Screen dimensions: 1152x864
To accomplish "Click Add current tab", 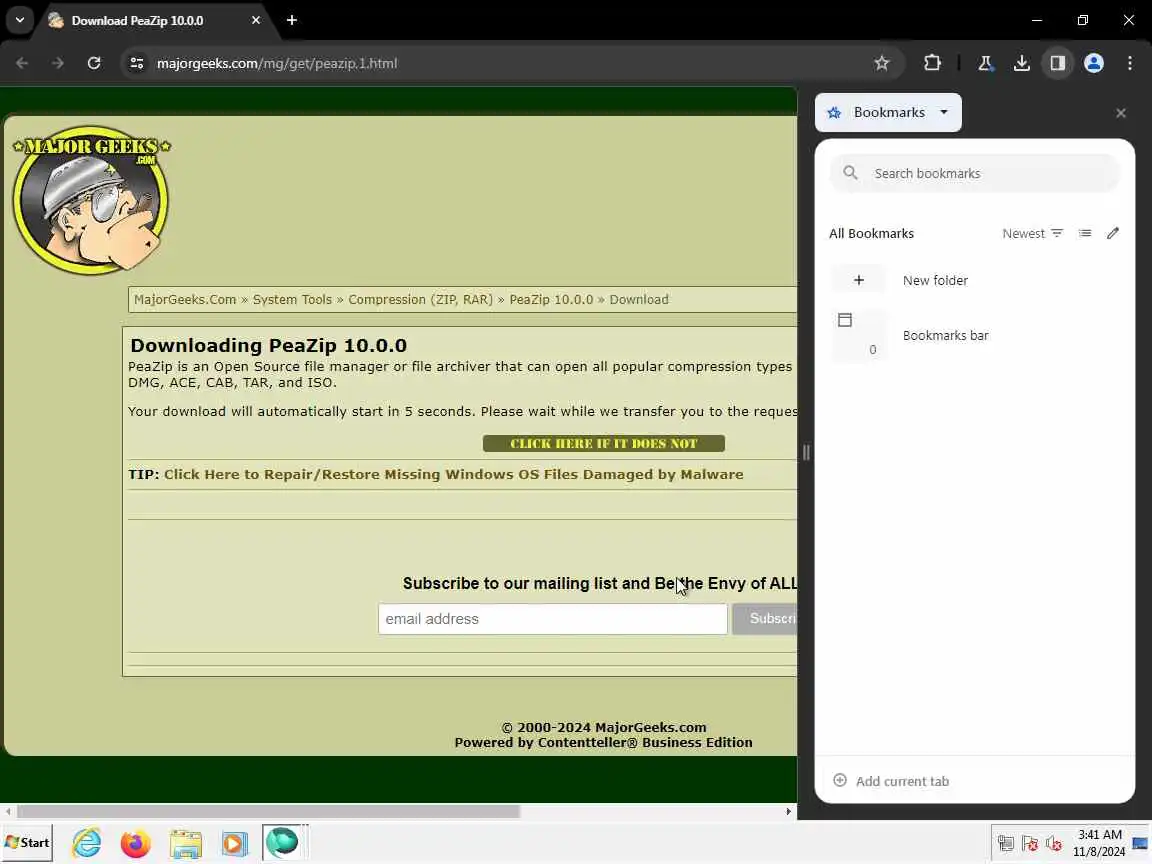I will (x=890, y=781).
